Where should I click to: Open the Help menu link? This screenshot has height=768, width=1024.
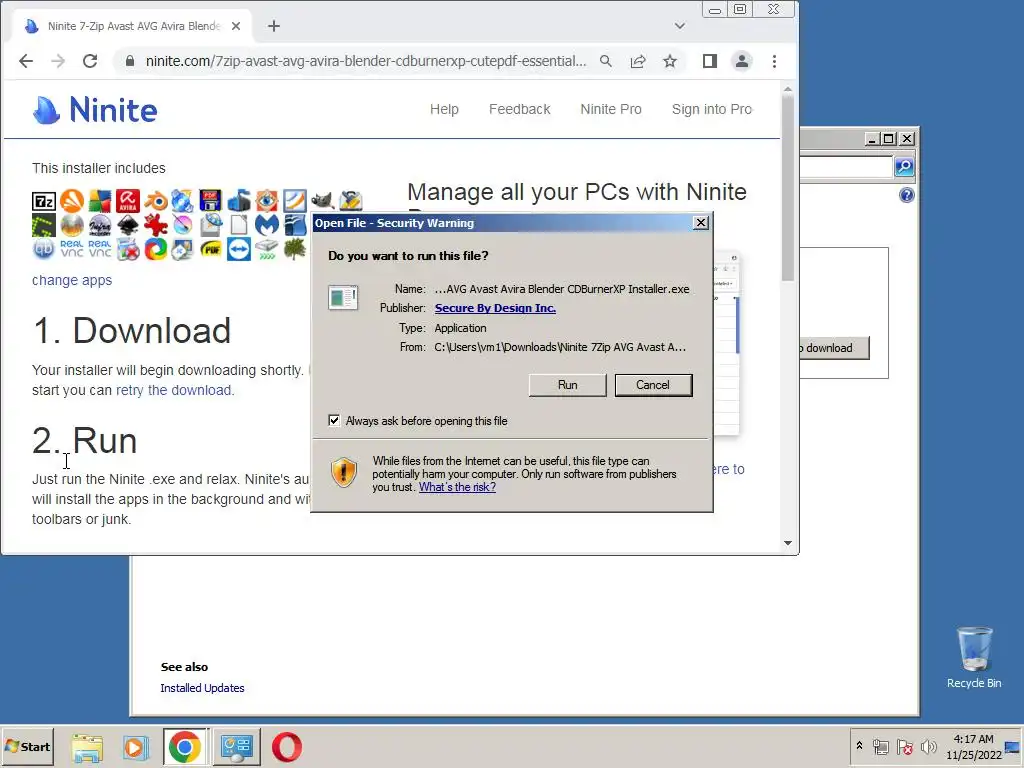[444, 109]
